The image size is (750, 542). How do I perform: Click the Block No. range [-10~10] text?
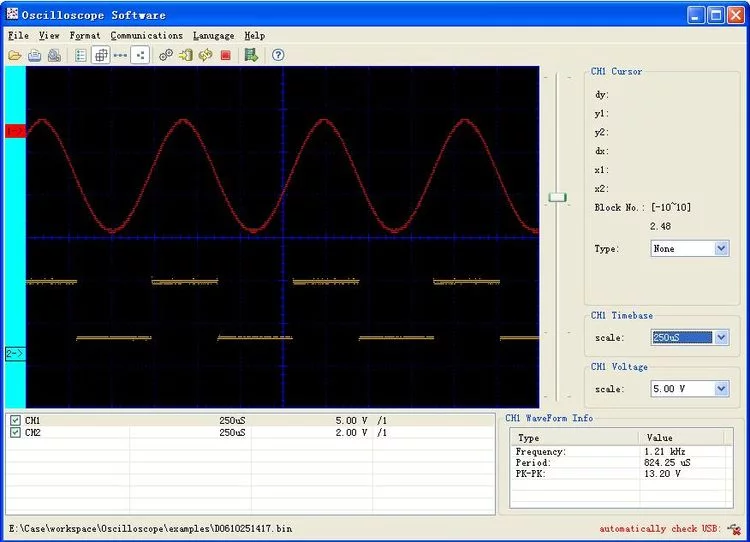click(x=671, y=207)
